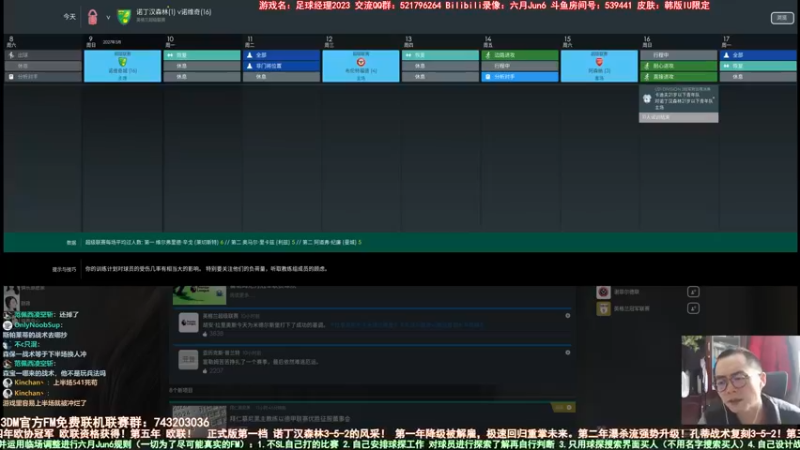The height and width of the screenshot is (450, 800).
Task: Click the red club shirt icon at top
Action: tap(92, 17)
